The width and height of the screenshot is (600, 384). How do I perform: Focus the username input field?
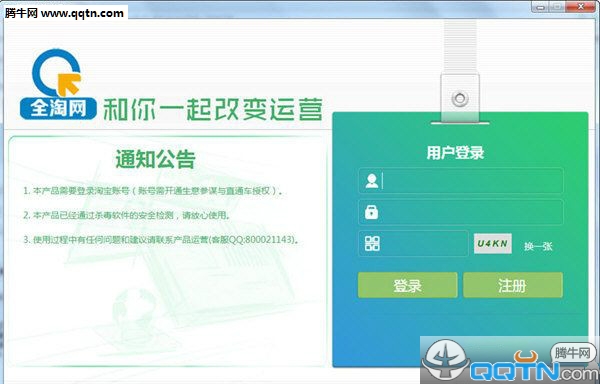coord(461,181)
